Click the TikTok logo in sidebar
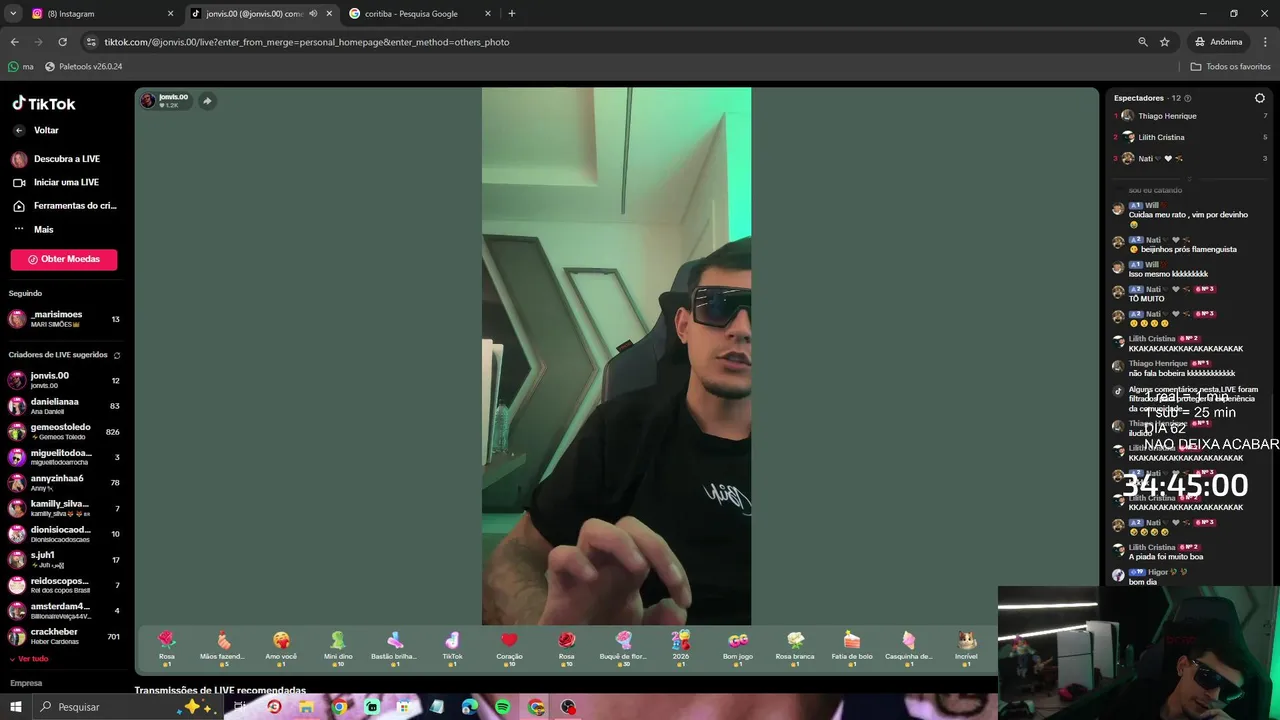Viewport: 1280px width, 720px height. (x=44, y=104)
